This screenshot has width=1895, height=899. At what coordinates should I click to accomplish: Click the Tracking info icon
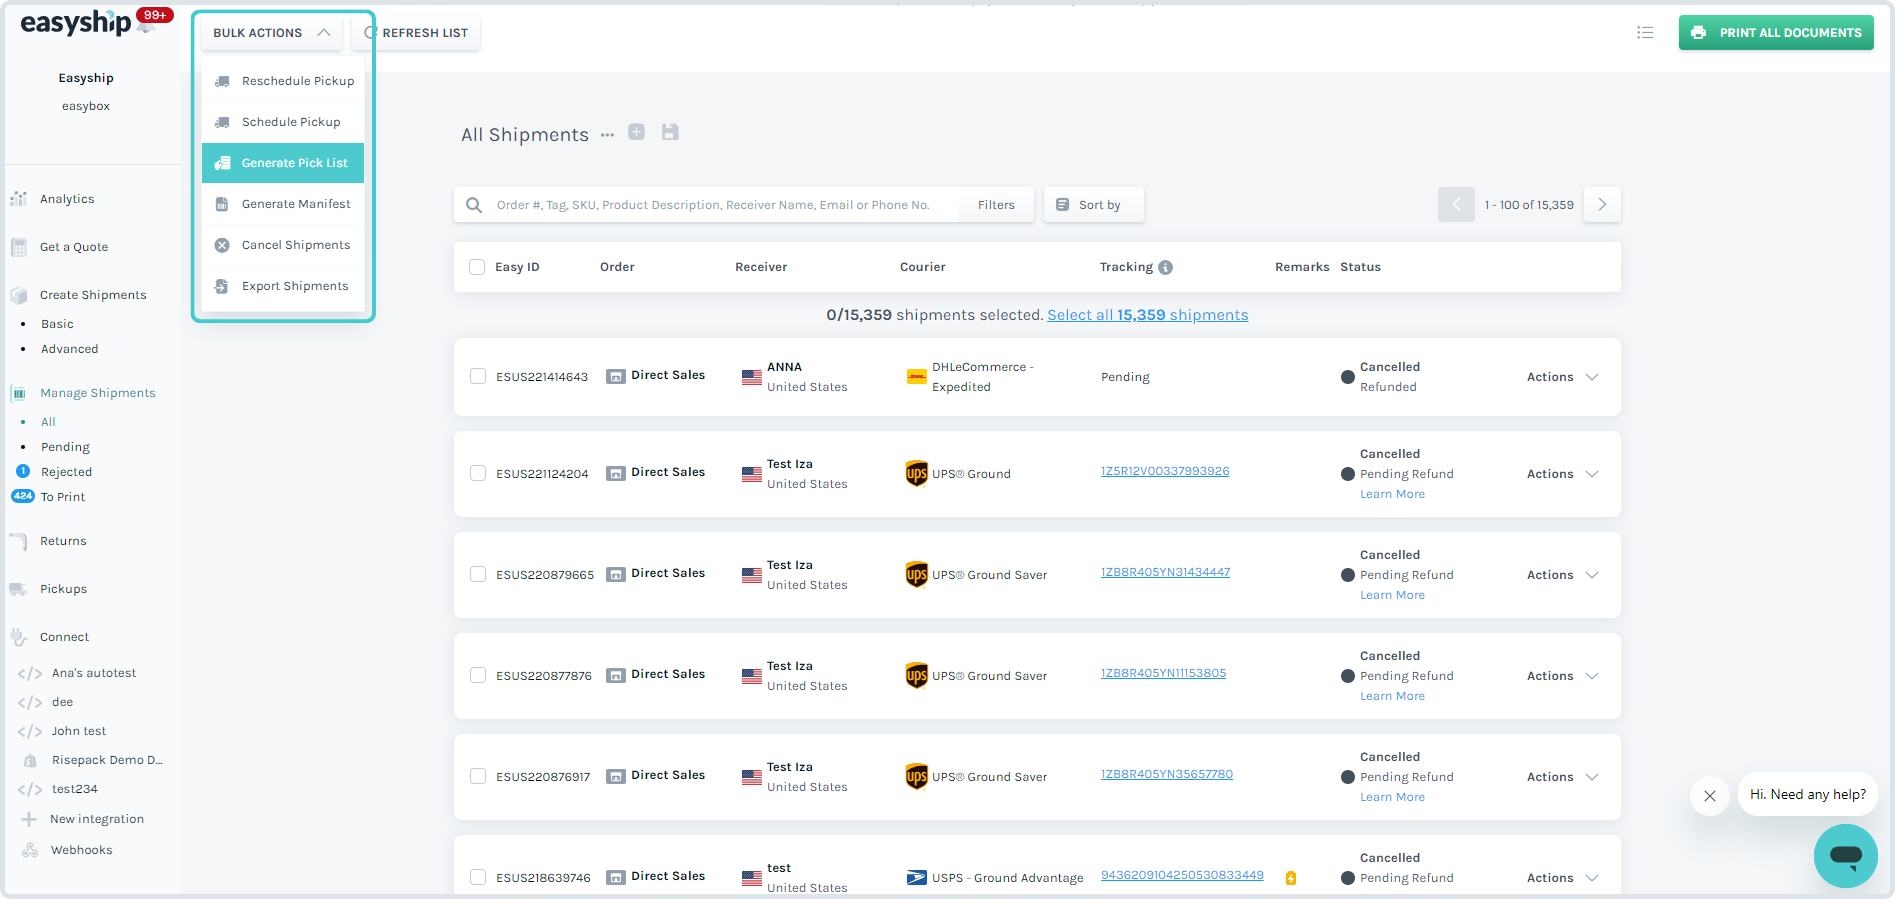(x=1166, y=267)
